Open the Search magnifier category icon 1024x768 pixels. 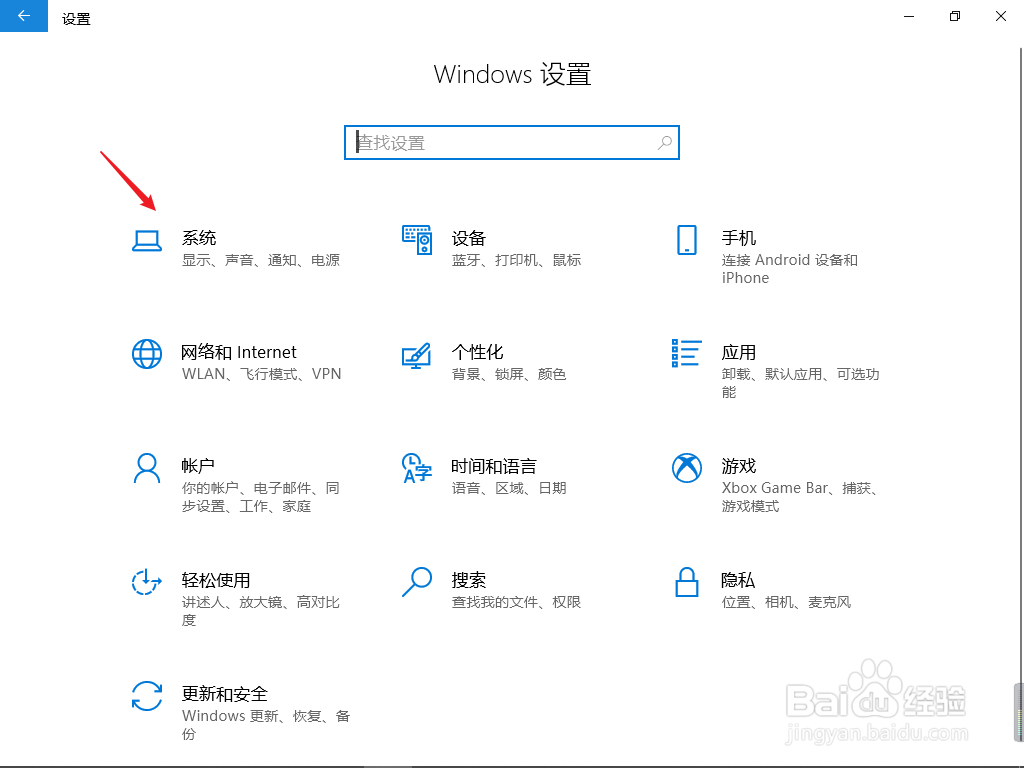pyautogui.click(x=417, y=582)
